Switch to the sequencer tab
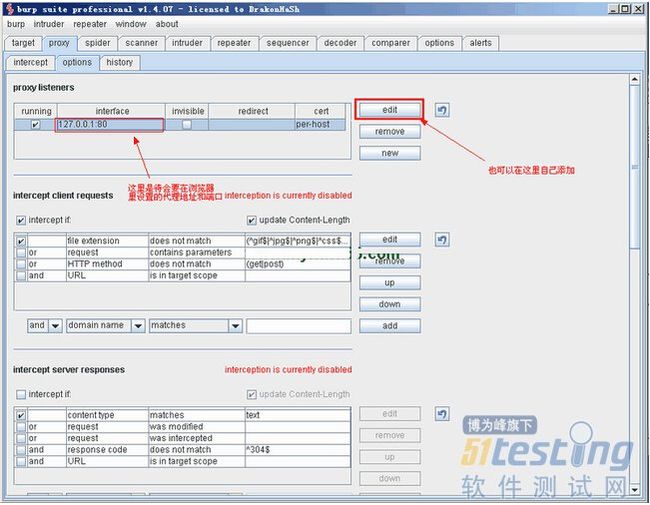650x505 pixels. (288, 43)
